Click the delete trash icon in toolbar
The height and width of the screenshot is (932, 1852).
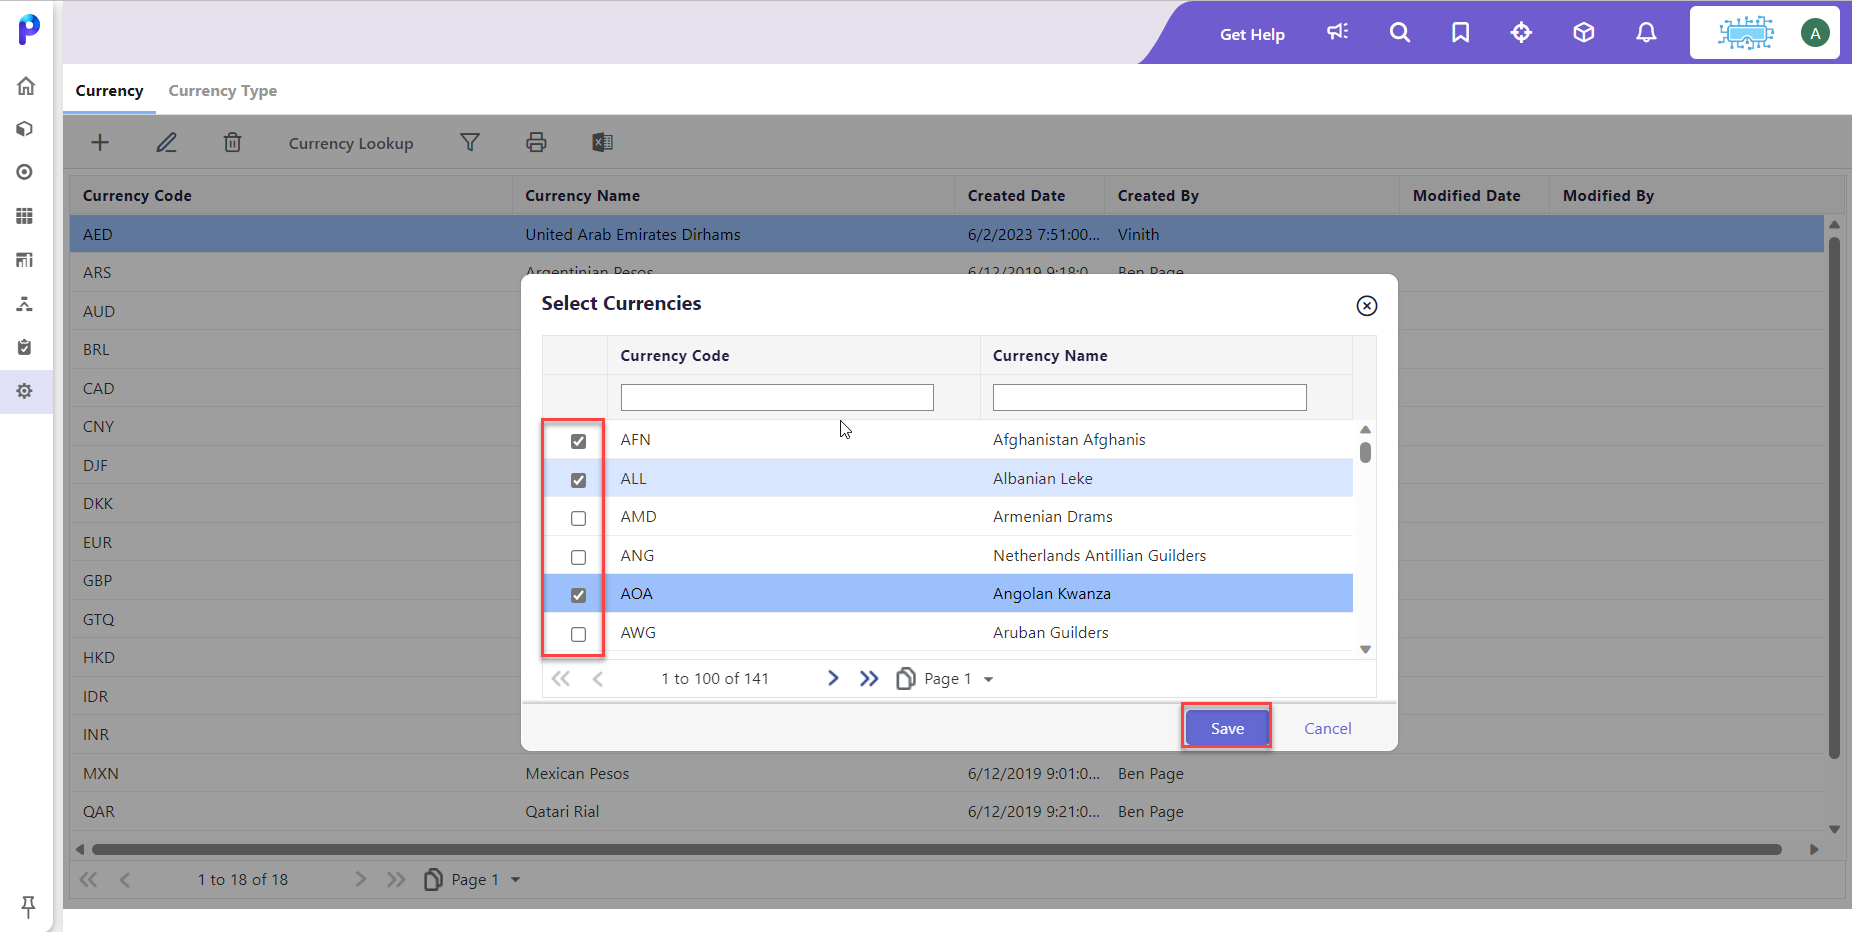click(232, 142)
